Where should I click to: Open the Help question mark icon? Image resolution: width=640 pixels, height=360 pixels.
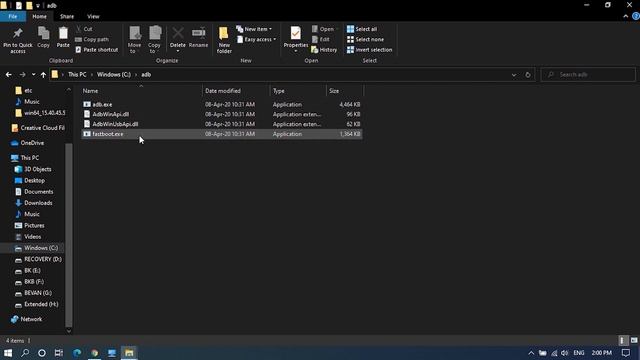(x=636, y=16)
